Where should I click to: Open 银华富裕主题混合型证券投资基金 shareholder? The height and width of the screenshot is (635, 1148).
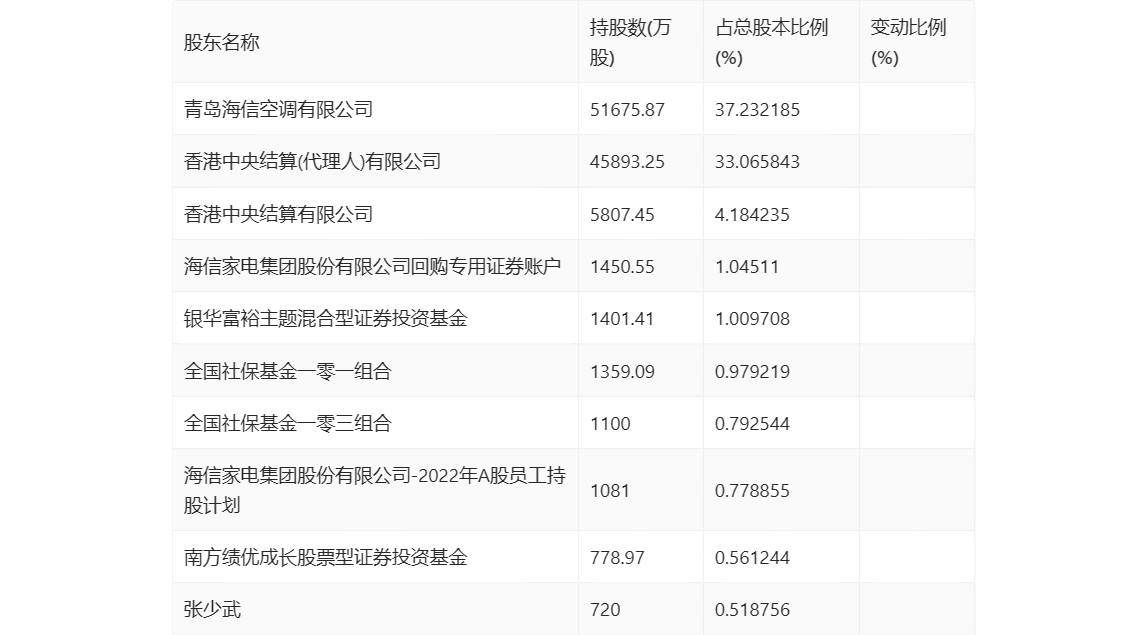pos(325,319)
